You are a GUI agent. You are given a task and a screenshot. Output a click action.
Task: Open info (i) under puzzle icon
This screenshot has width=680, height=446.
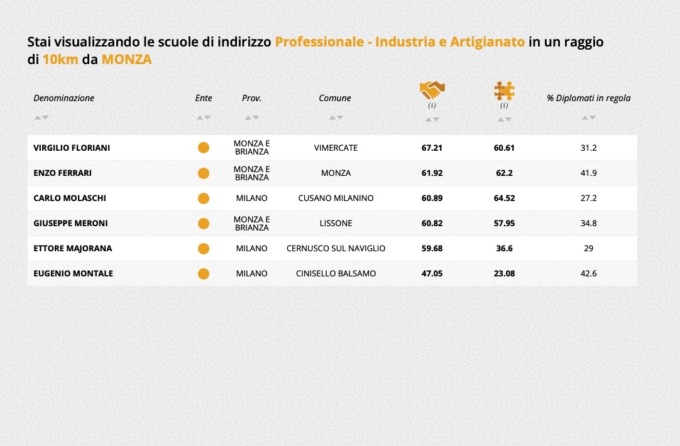[x=504, y=105]
